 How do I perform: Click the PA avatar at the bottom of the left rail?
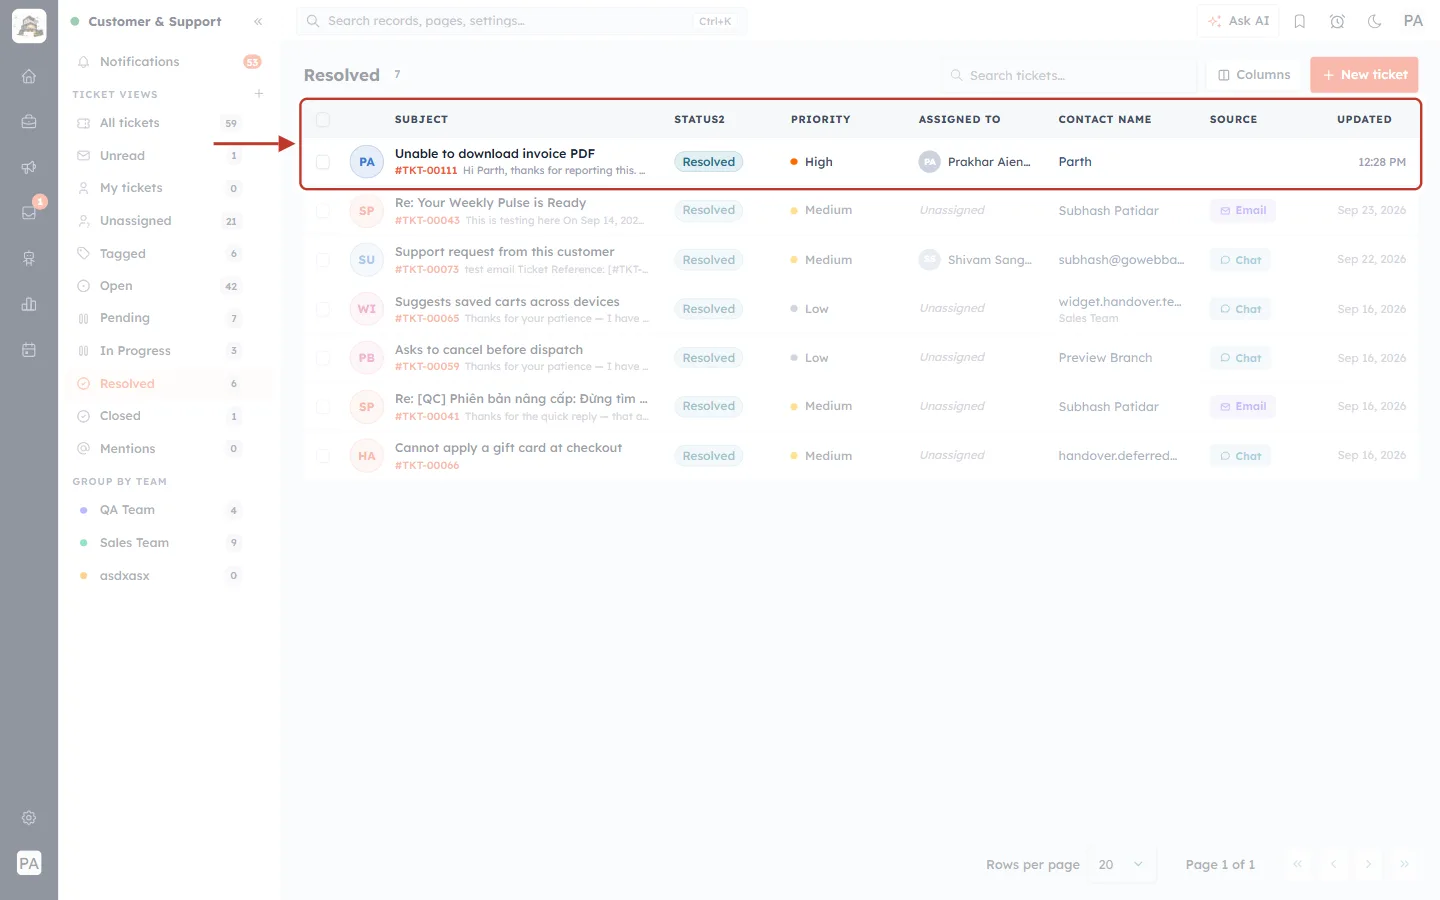(x=29, y=863)
